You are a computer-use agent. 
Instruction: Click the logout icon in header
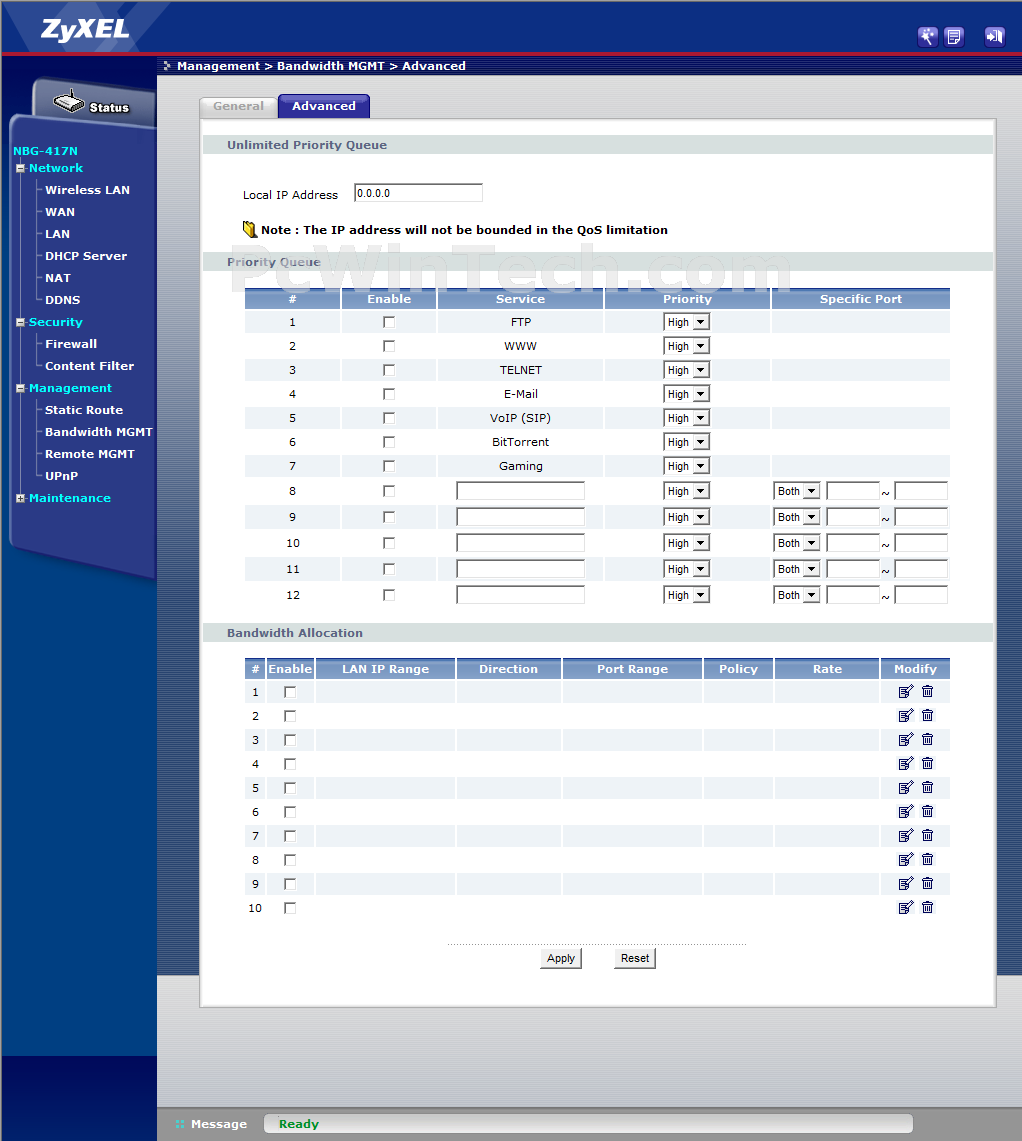(x=994, y=36)
